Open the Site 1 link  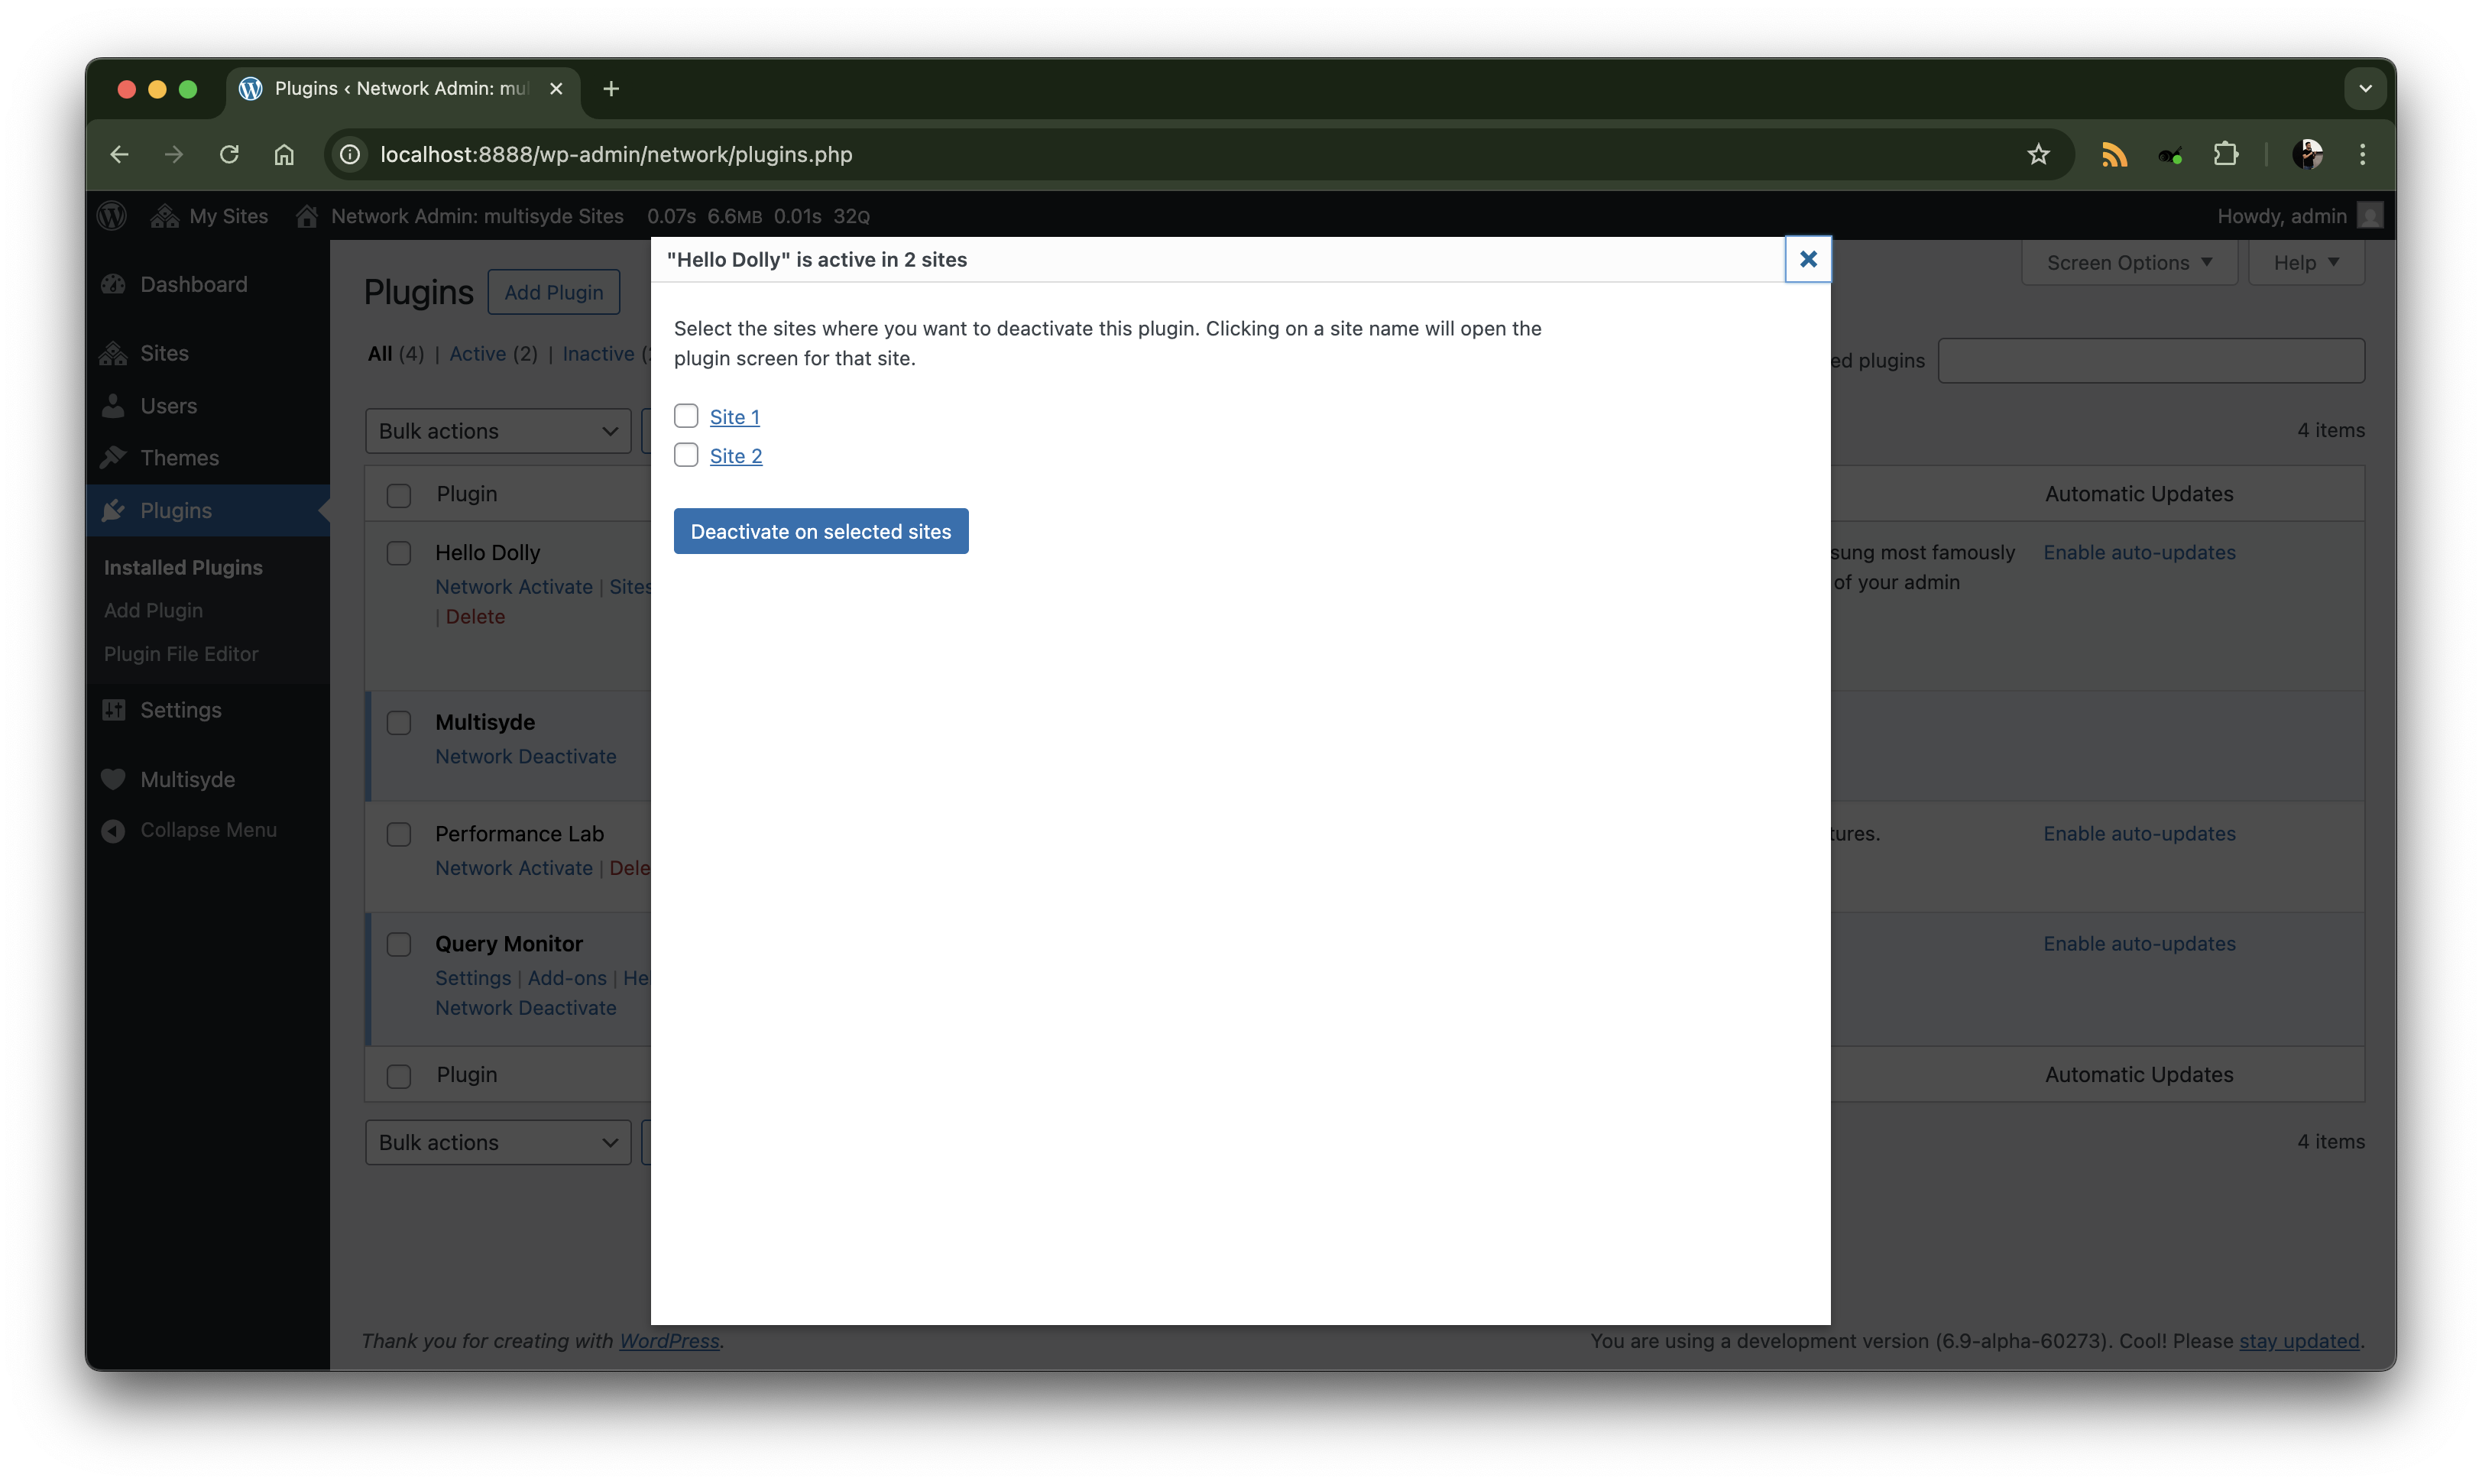734,417
